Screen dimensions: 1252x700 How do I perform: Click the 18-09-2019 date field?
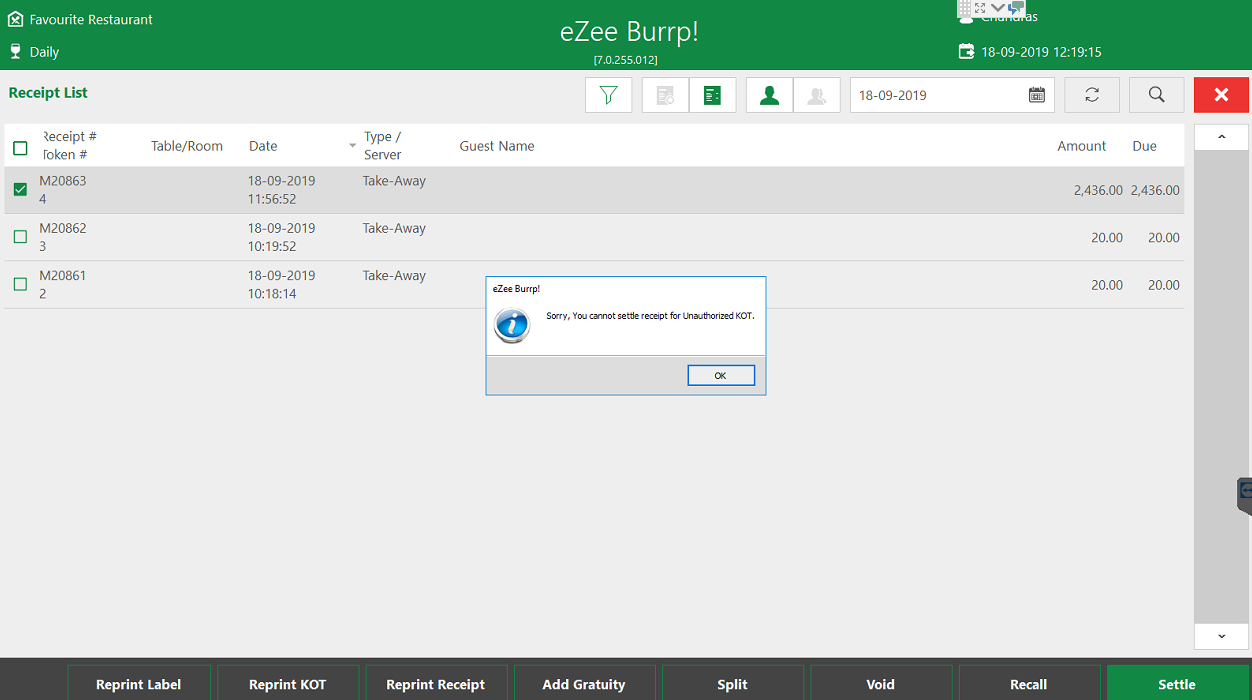pyautogui.click(x=951, y=95)
